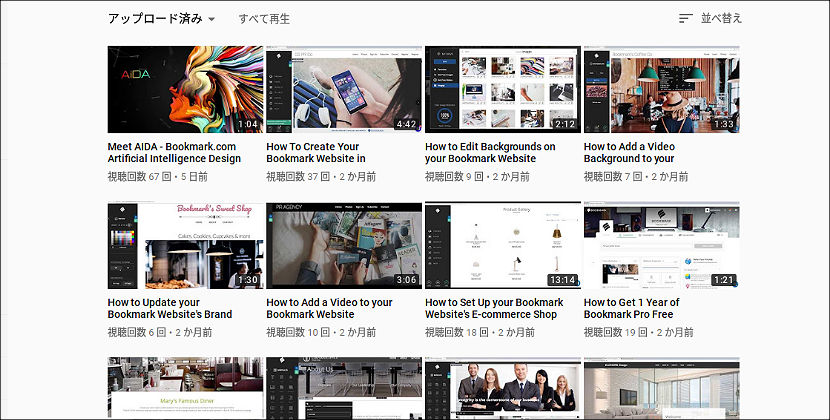
Task: Open the Mary's Famous Diner video thumbnail
Action: pyautogui.click(x=185, y=388)
